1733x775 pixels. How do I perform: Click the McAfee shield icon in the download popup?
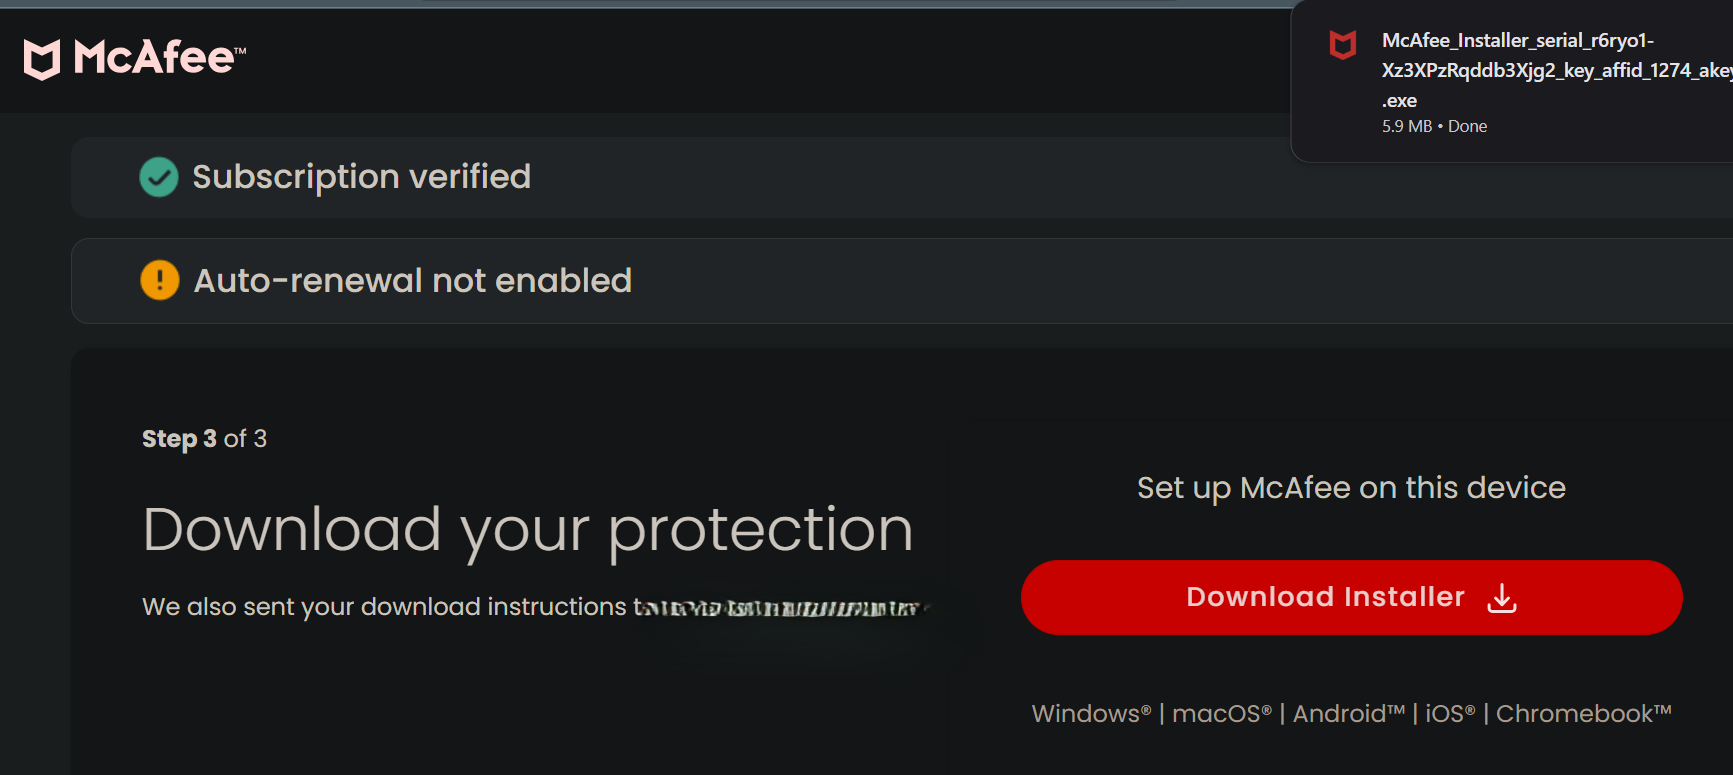1342,45
